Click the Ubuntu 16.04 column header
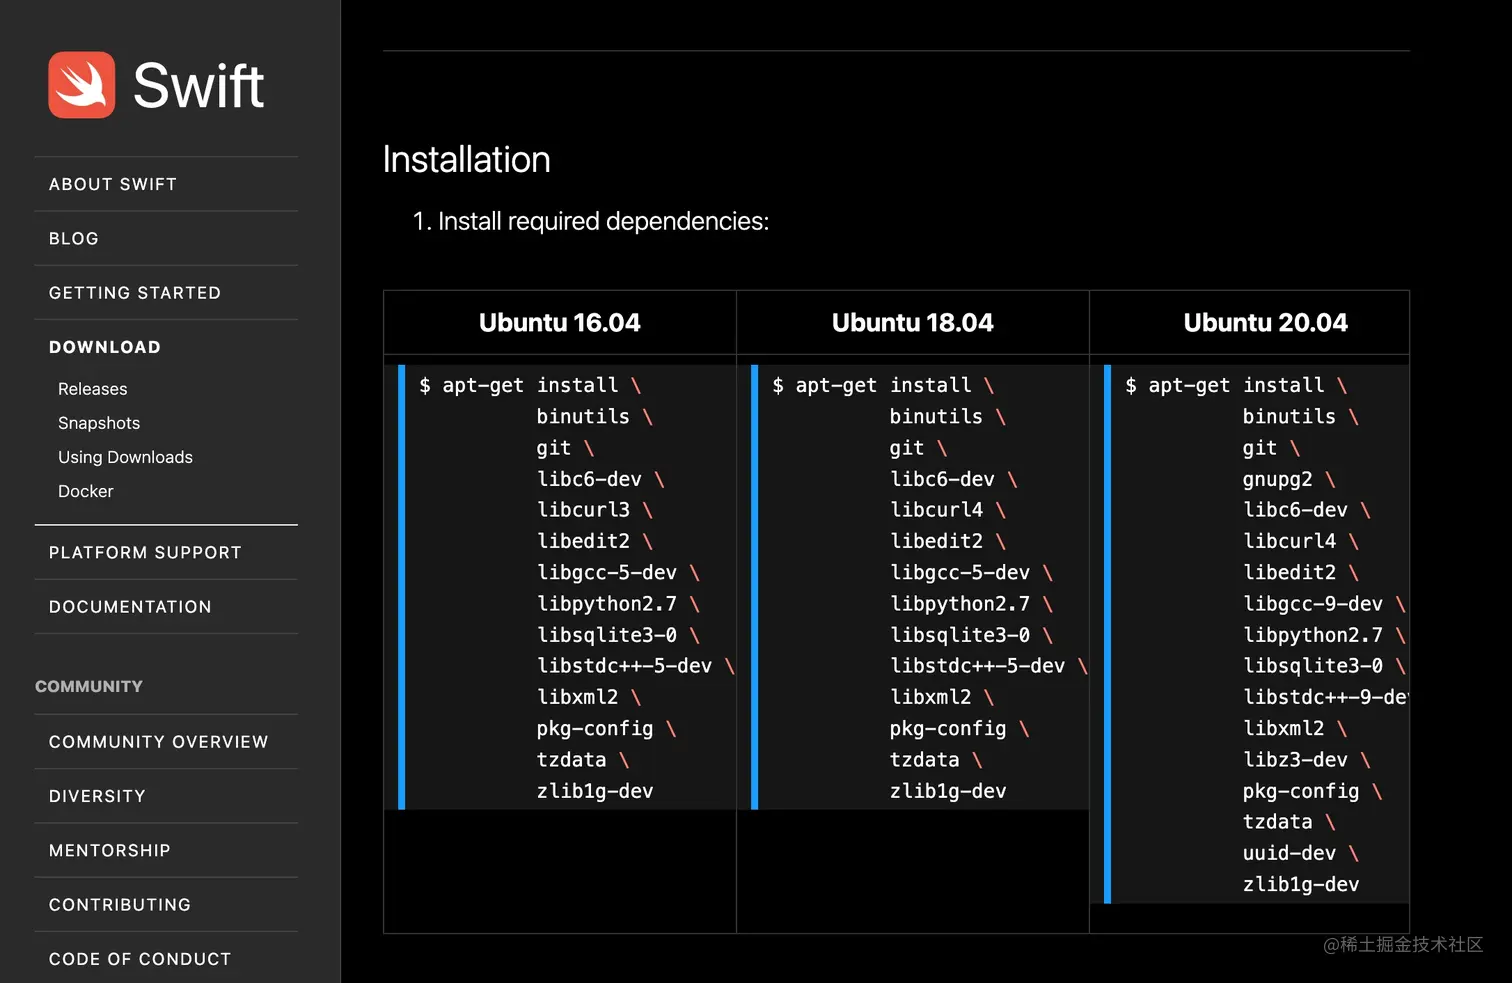 point(560,323)
